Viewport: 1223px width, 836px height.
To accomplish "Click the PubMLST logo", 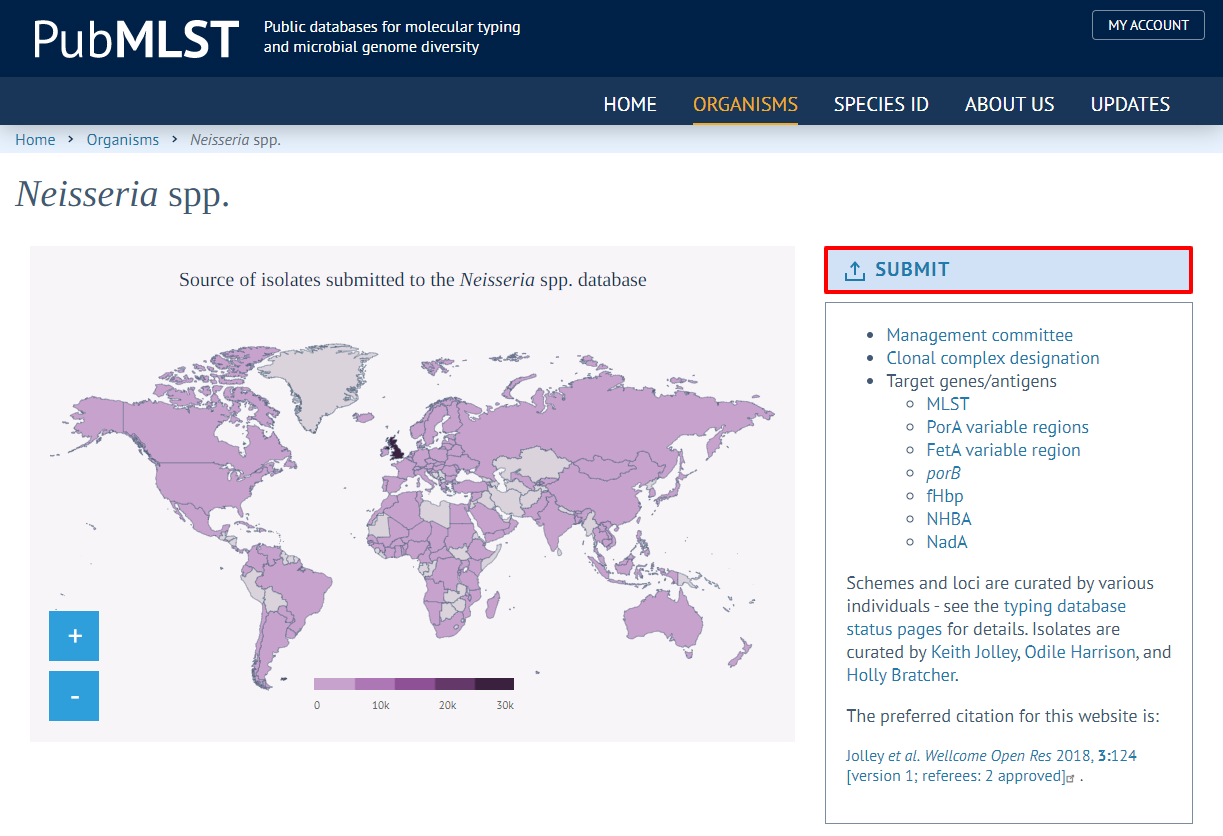I will pos(136,39).
